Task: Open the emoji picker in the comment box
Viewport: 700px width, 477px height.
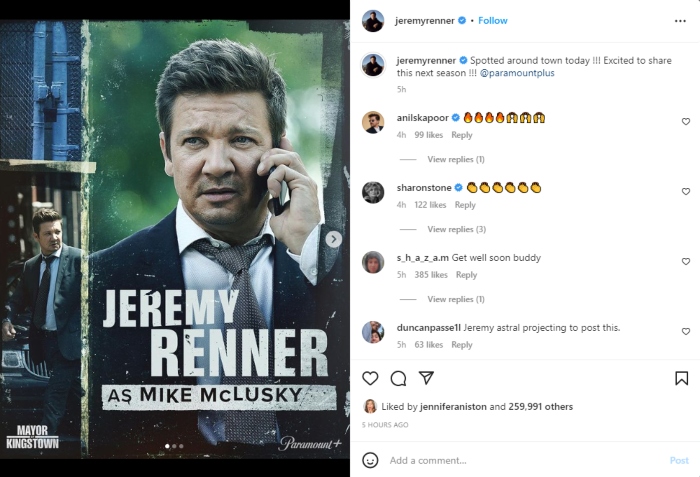Action: click(x=370, y=460)
